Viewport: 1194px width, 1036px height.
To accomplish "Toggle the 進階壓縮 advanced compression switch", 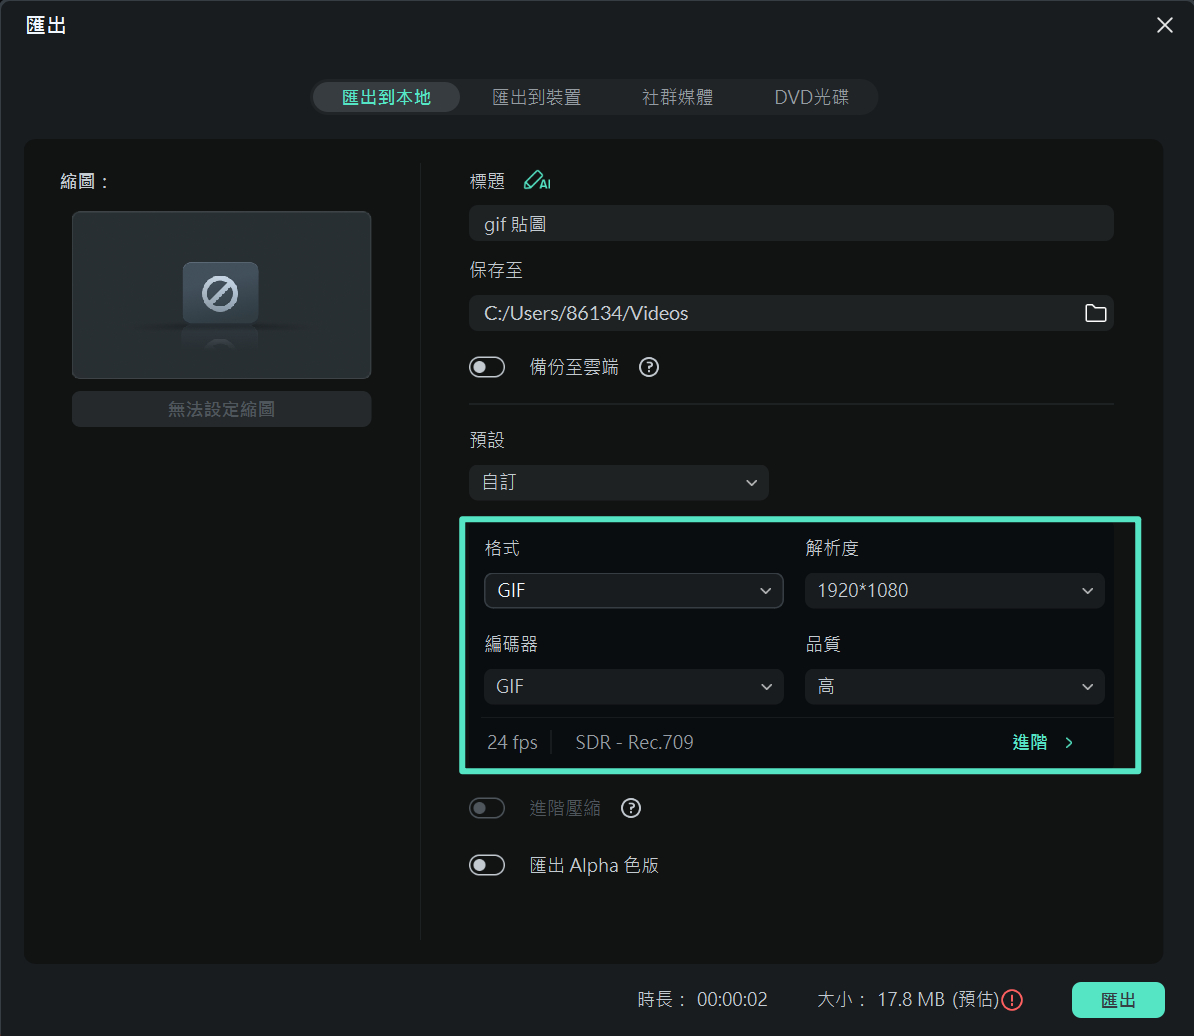I will click(488, 808).
